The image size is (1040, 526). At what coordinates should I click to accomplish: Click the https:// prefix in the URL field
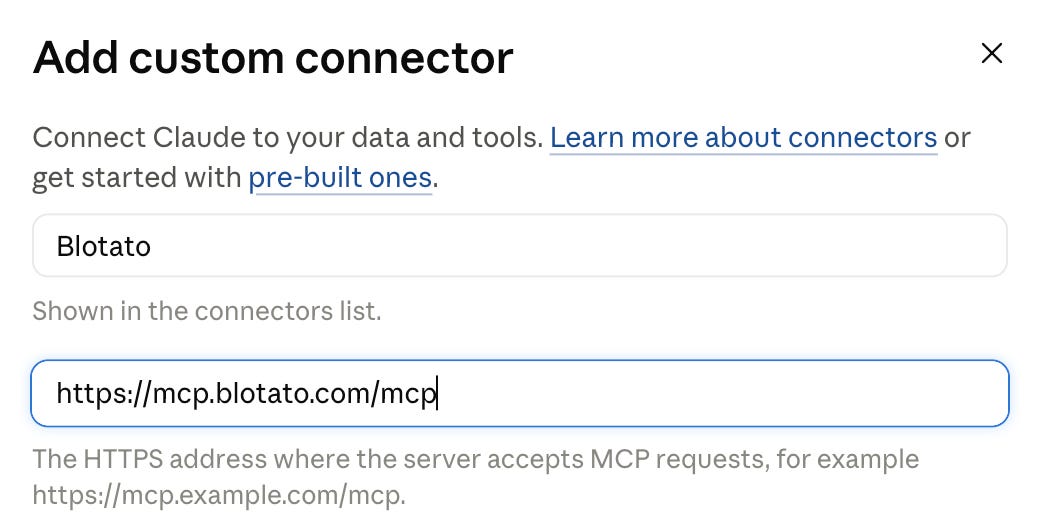[x=105, y=393]
